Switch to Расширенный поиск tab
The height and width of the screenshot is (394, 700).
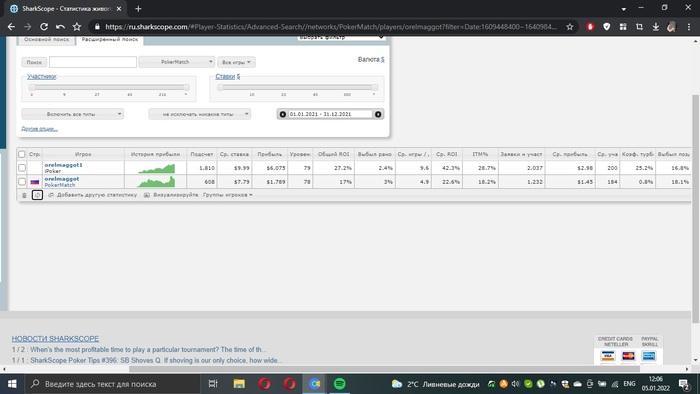tap(110, 40)
